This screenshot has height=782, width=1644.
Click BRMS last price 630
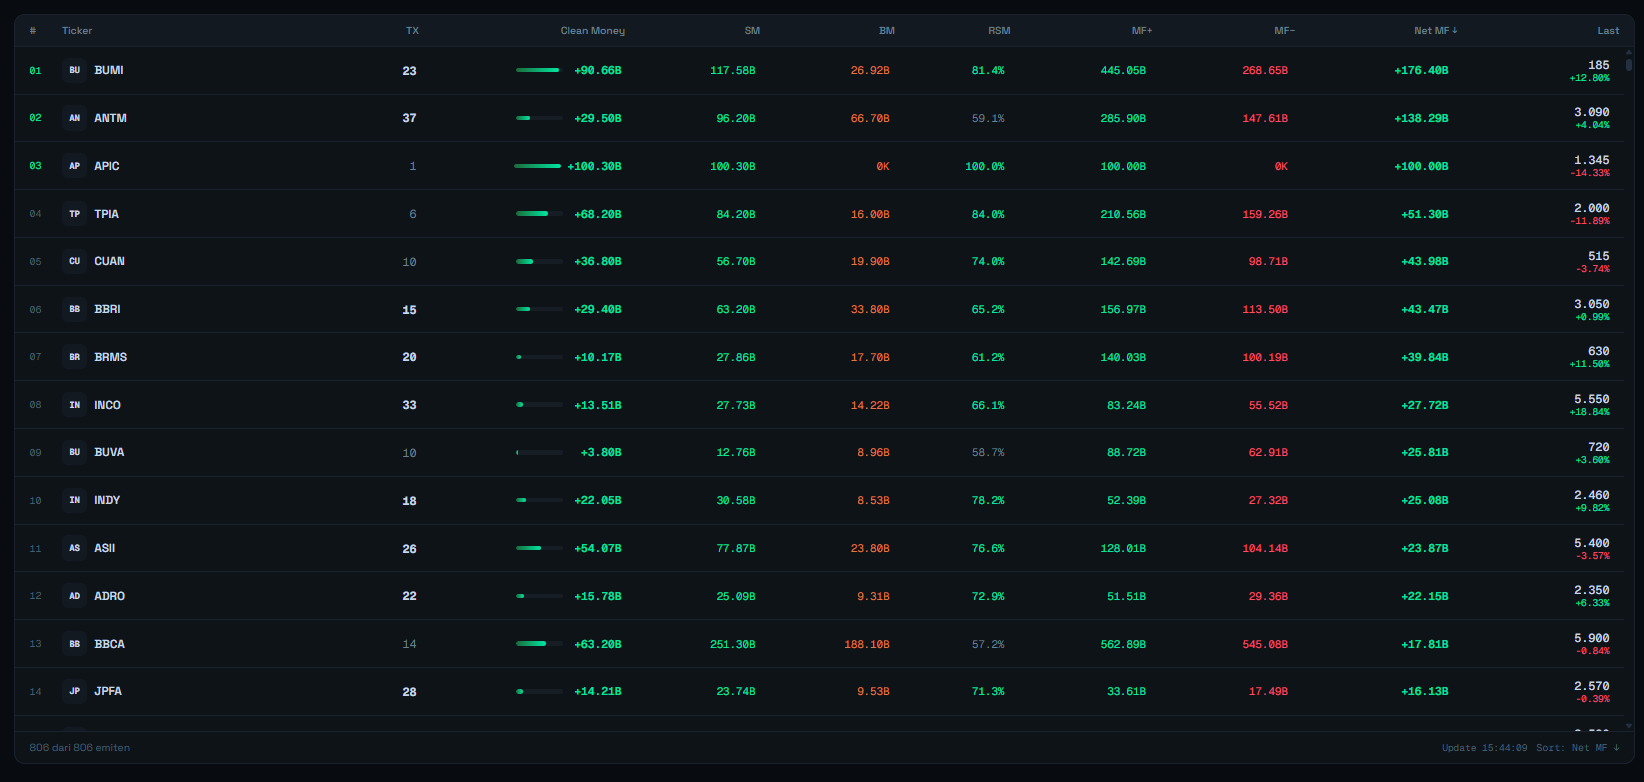pos(1599,351)
